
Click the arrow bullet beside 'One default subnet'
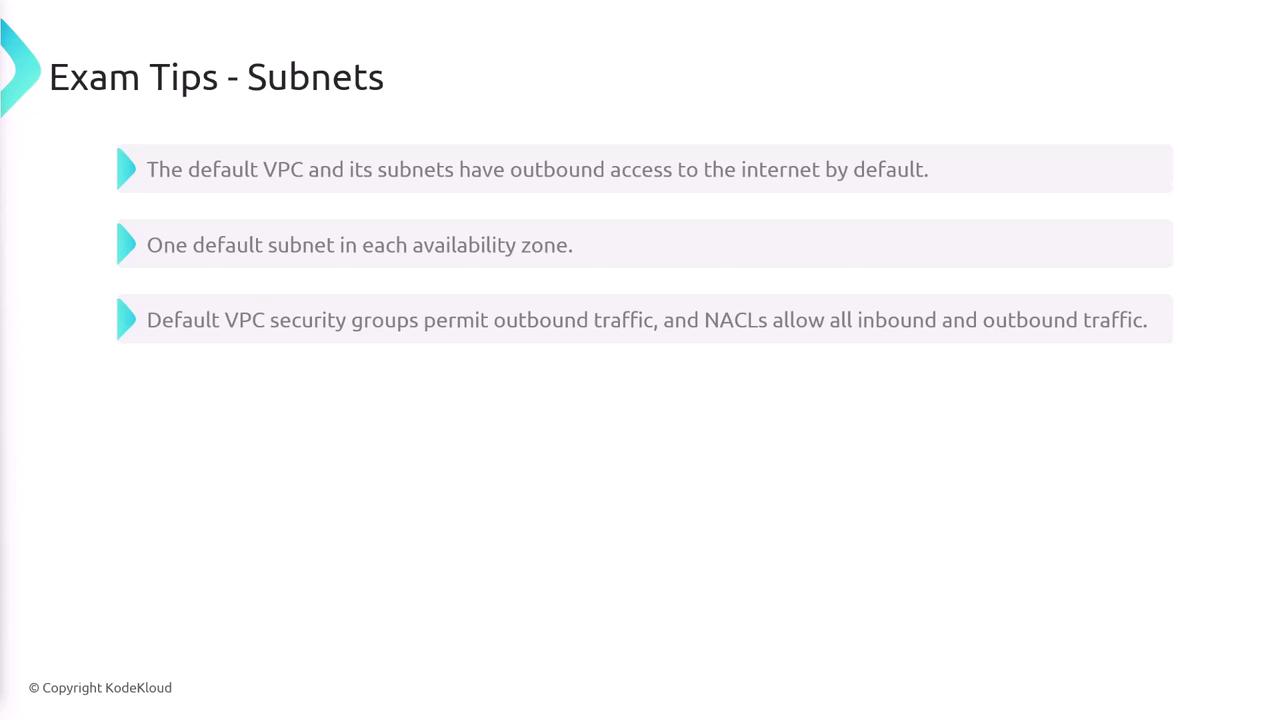[126, 244]
